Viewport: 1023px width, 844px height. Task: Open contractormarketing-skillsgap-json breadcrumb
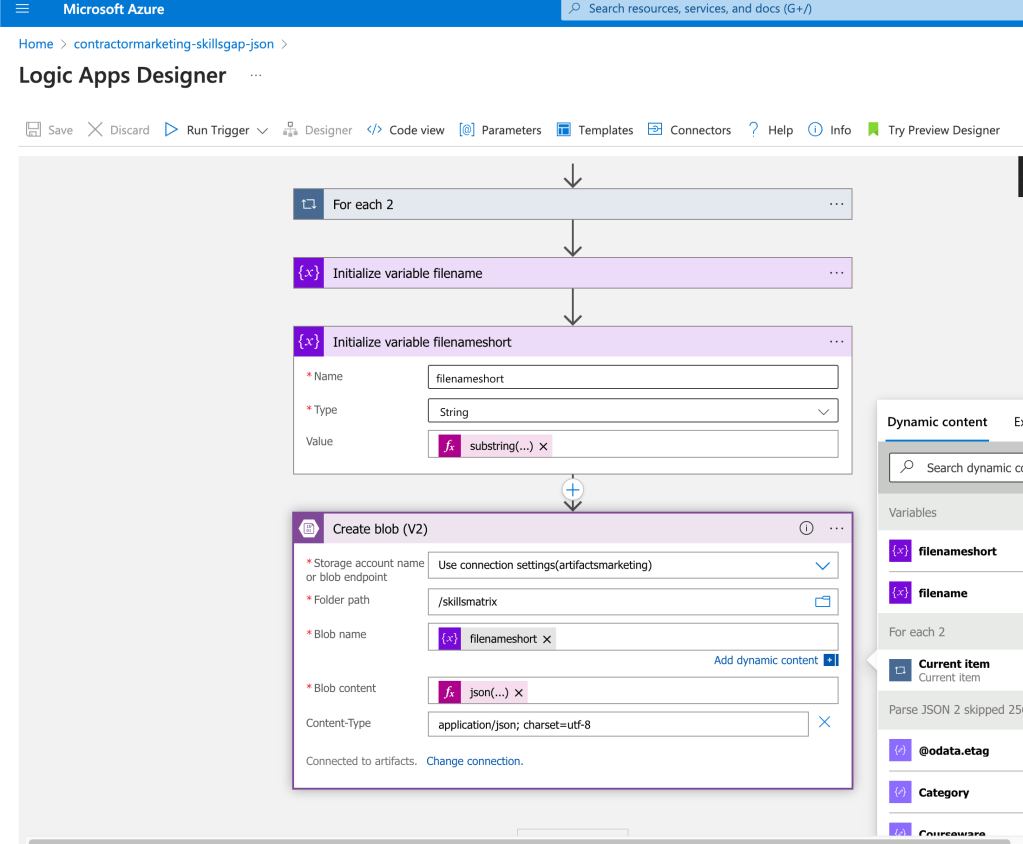[x=174, y=44]
